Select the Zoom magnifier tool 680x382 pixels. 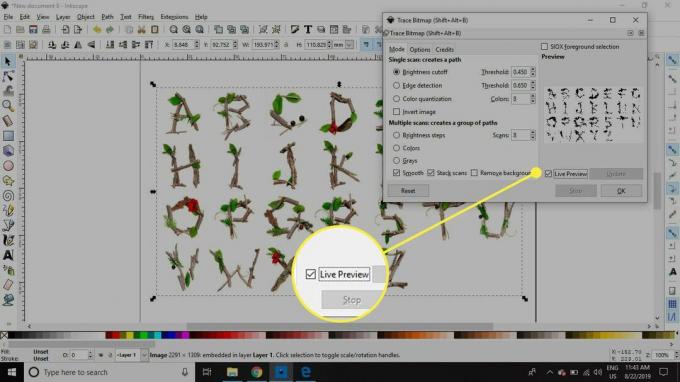tap(8, 105)
